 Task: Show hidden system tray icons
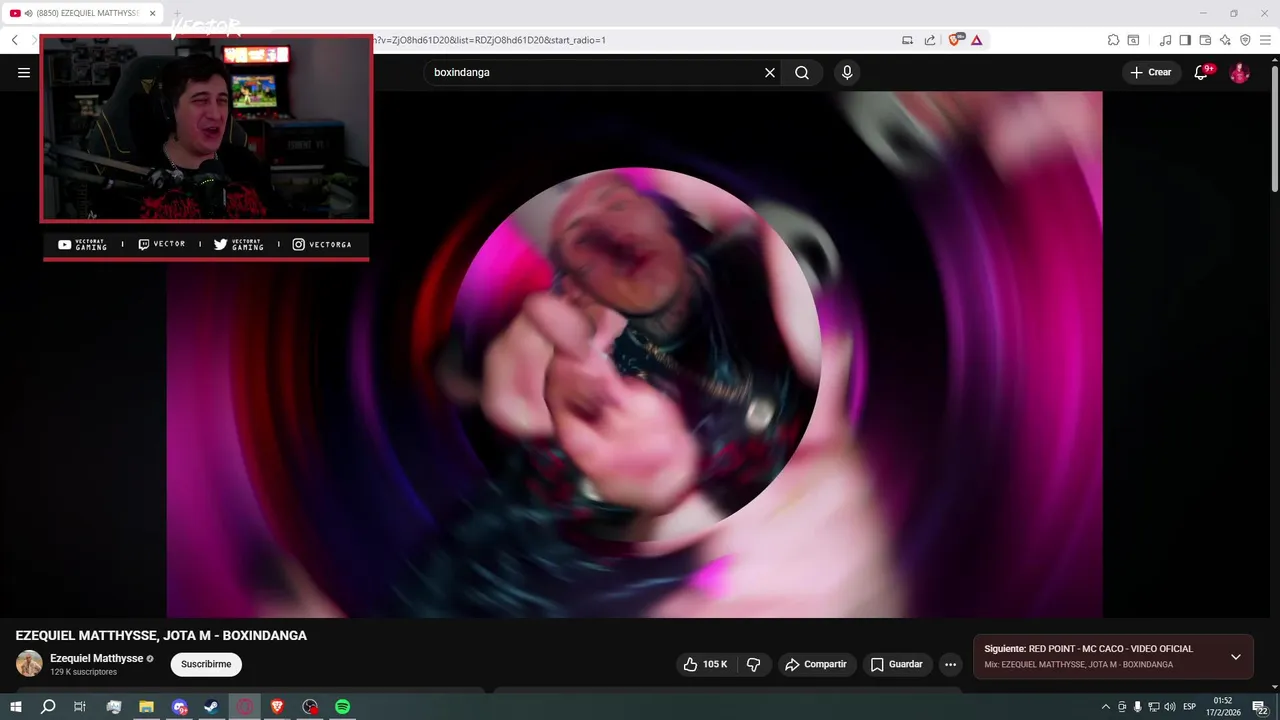[1106, 707]
